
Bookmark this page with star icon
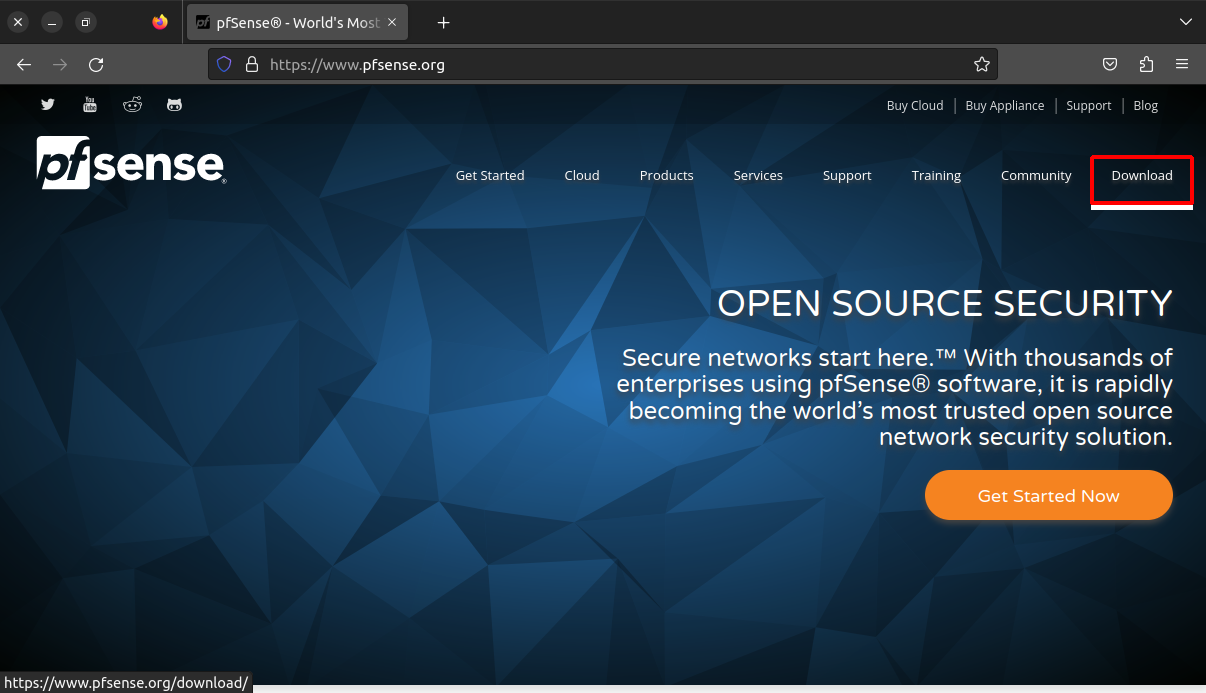tap(982, 64)
